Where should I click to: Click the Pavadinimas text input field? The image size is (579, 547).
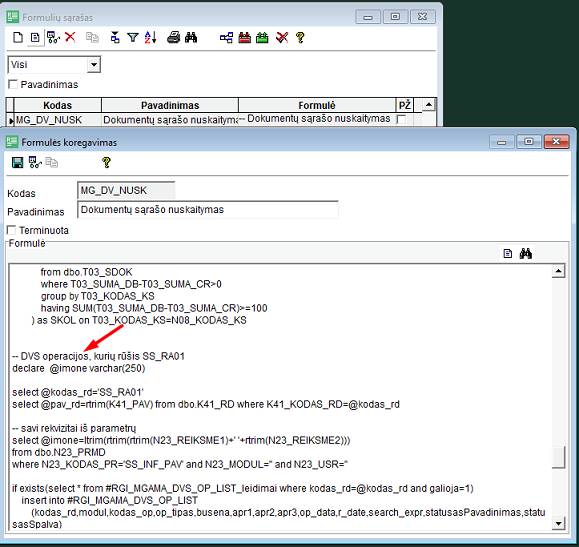coord(208,210)
